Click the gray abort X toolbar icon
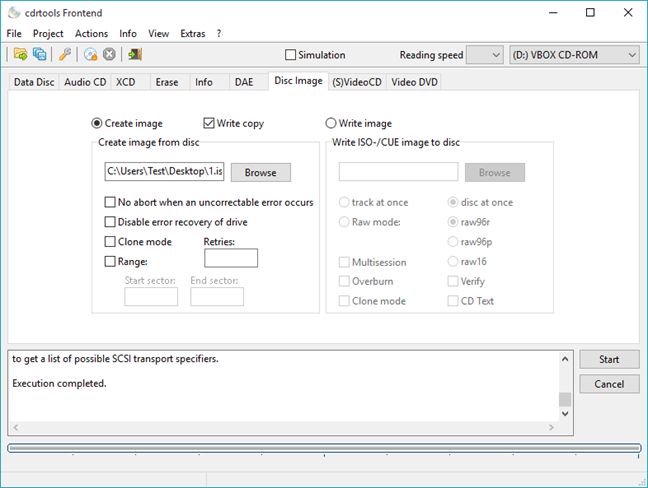648x488 pixels. (109, 55)
